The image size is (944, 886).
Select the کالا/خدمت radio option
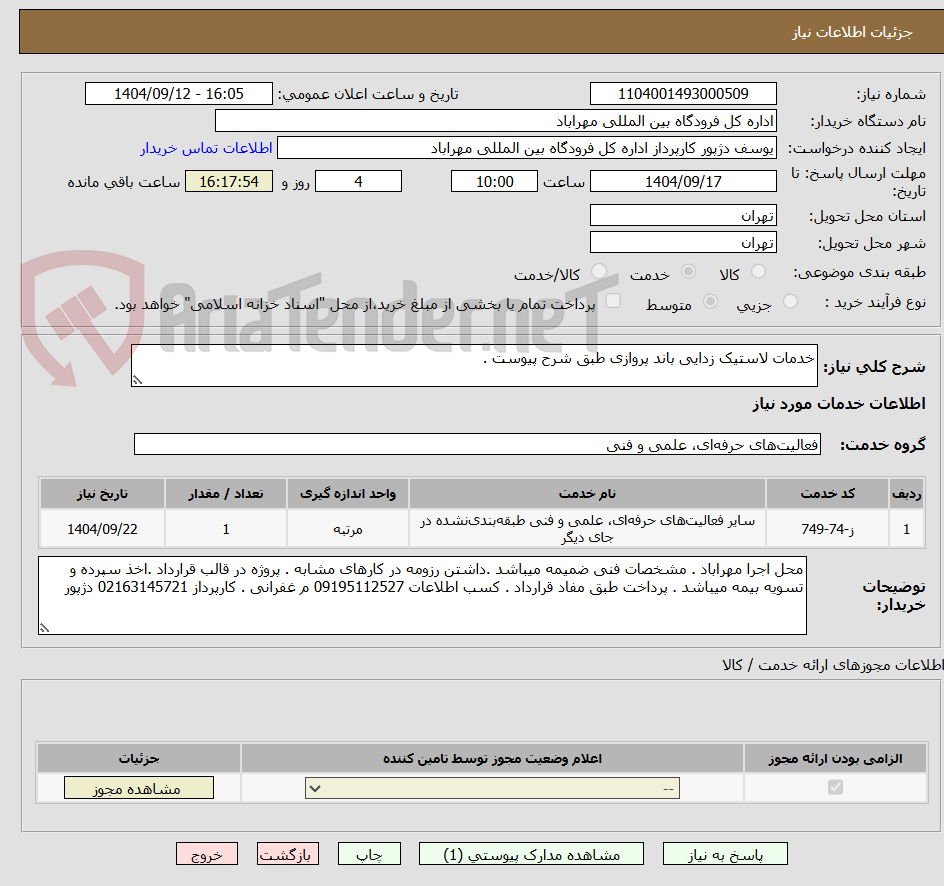point(600,271)
